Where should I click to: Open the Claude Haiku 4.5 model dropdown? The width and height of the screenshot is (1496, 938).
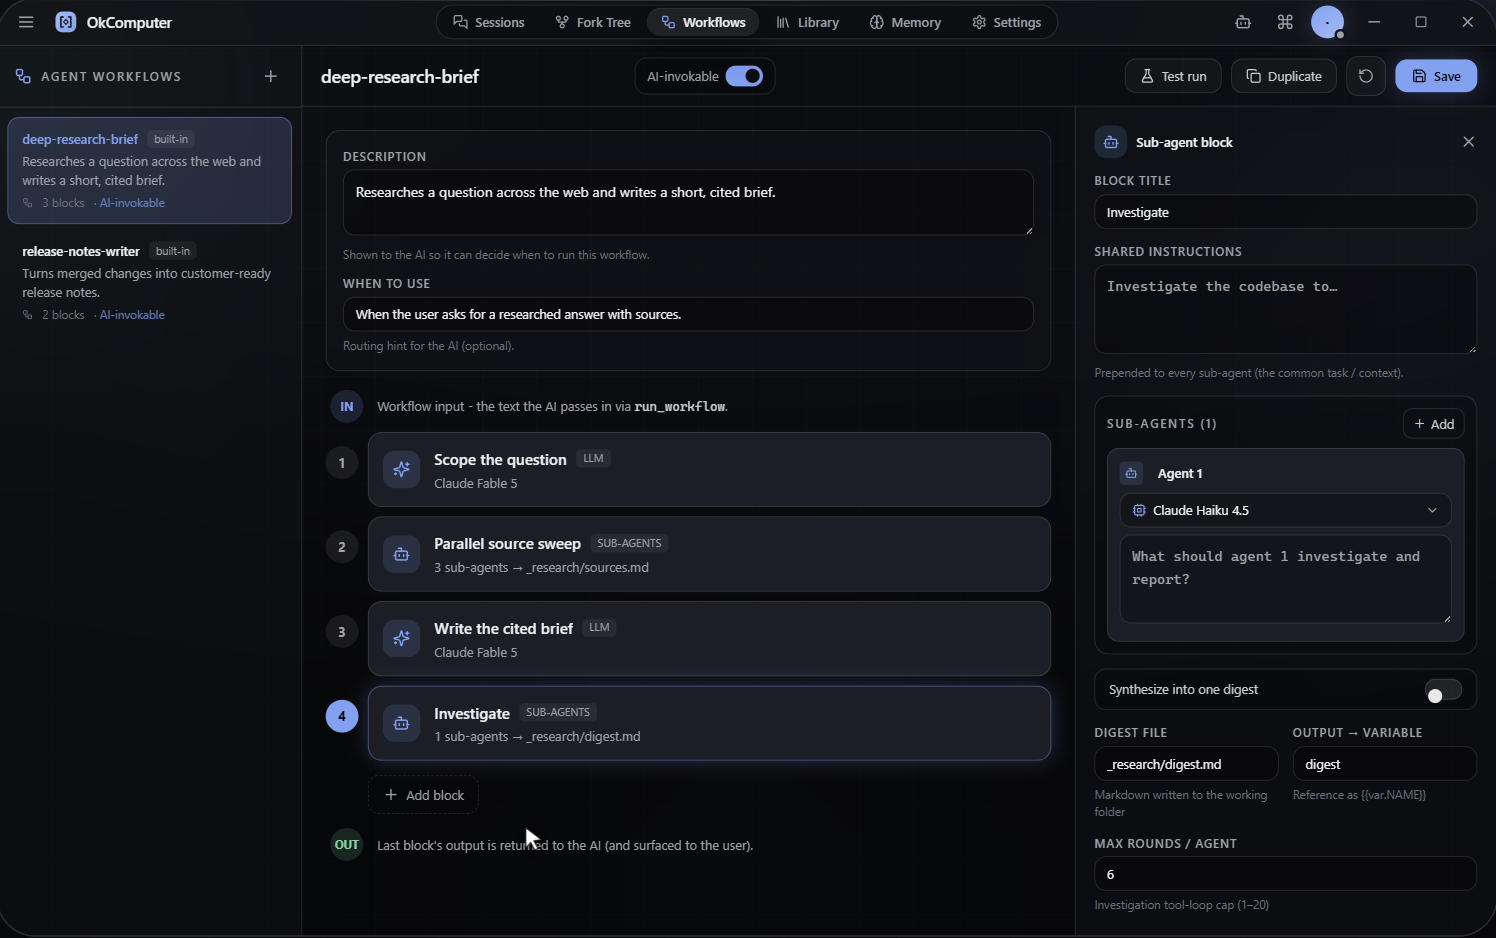pyautogui.click(x=1285, y=510)
